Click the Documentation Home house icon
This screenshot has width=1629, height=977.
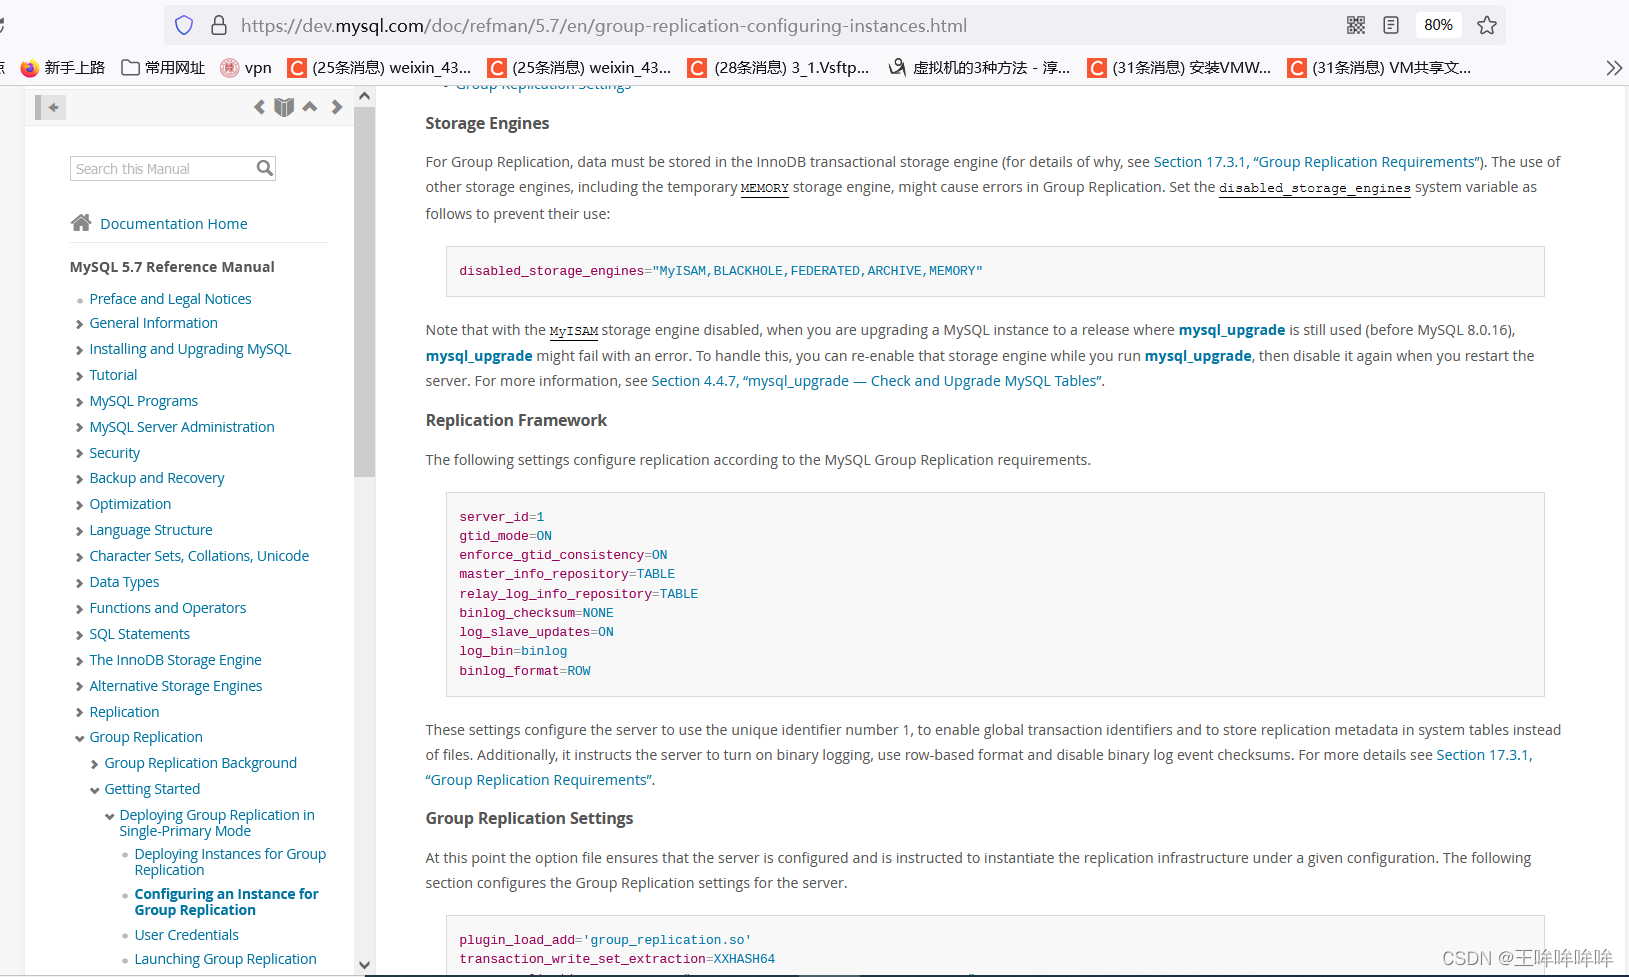(x=81, y=223)
